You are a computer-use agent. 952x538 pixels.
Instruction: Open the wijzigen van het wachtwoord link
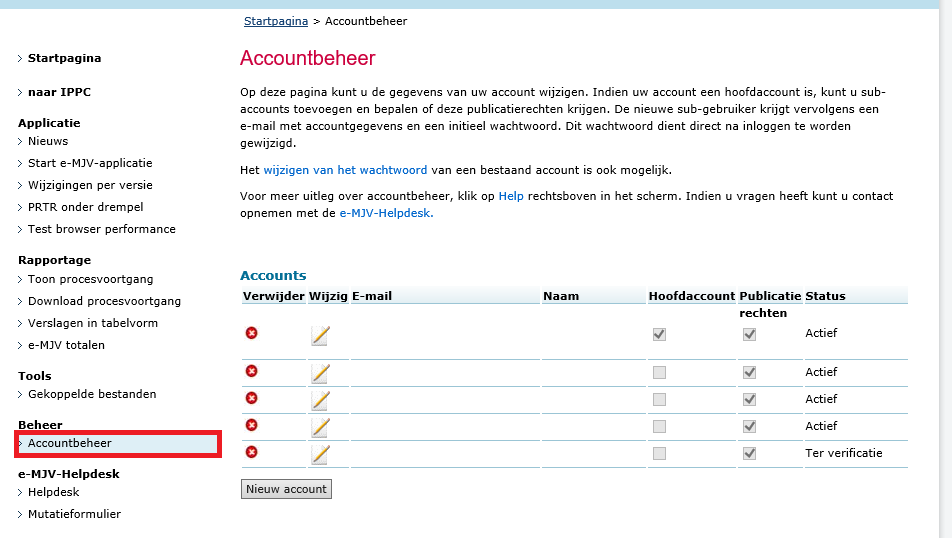(345, 170)
